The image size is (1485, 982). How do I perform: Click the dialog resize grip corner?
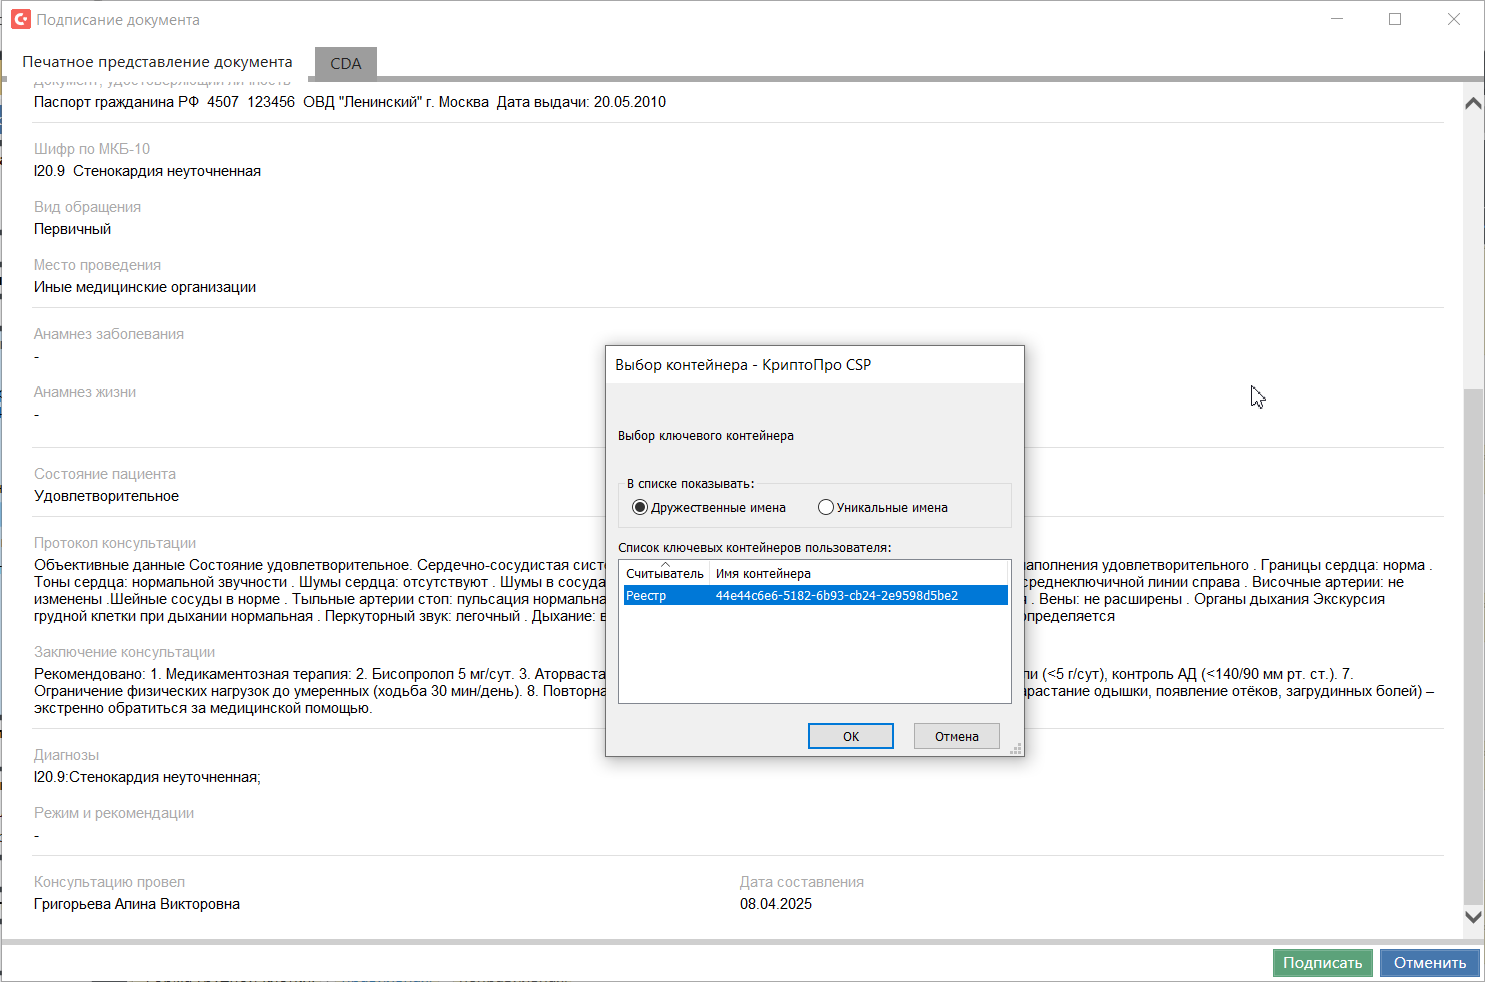click(x=1017, y=749)
